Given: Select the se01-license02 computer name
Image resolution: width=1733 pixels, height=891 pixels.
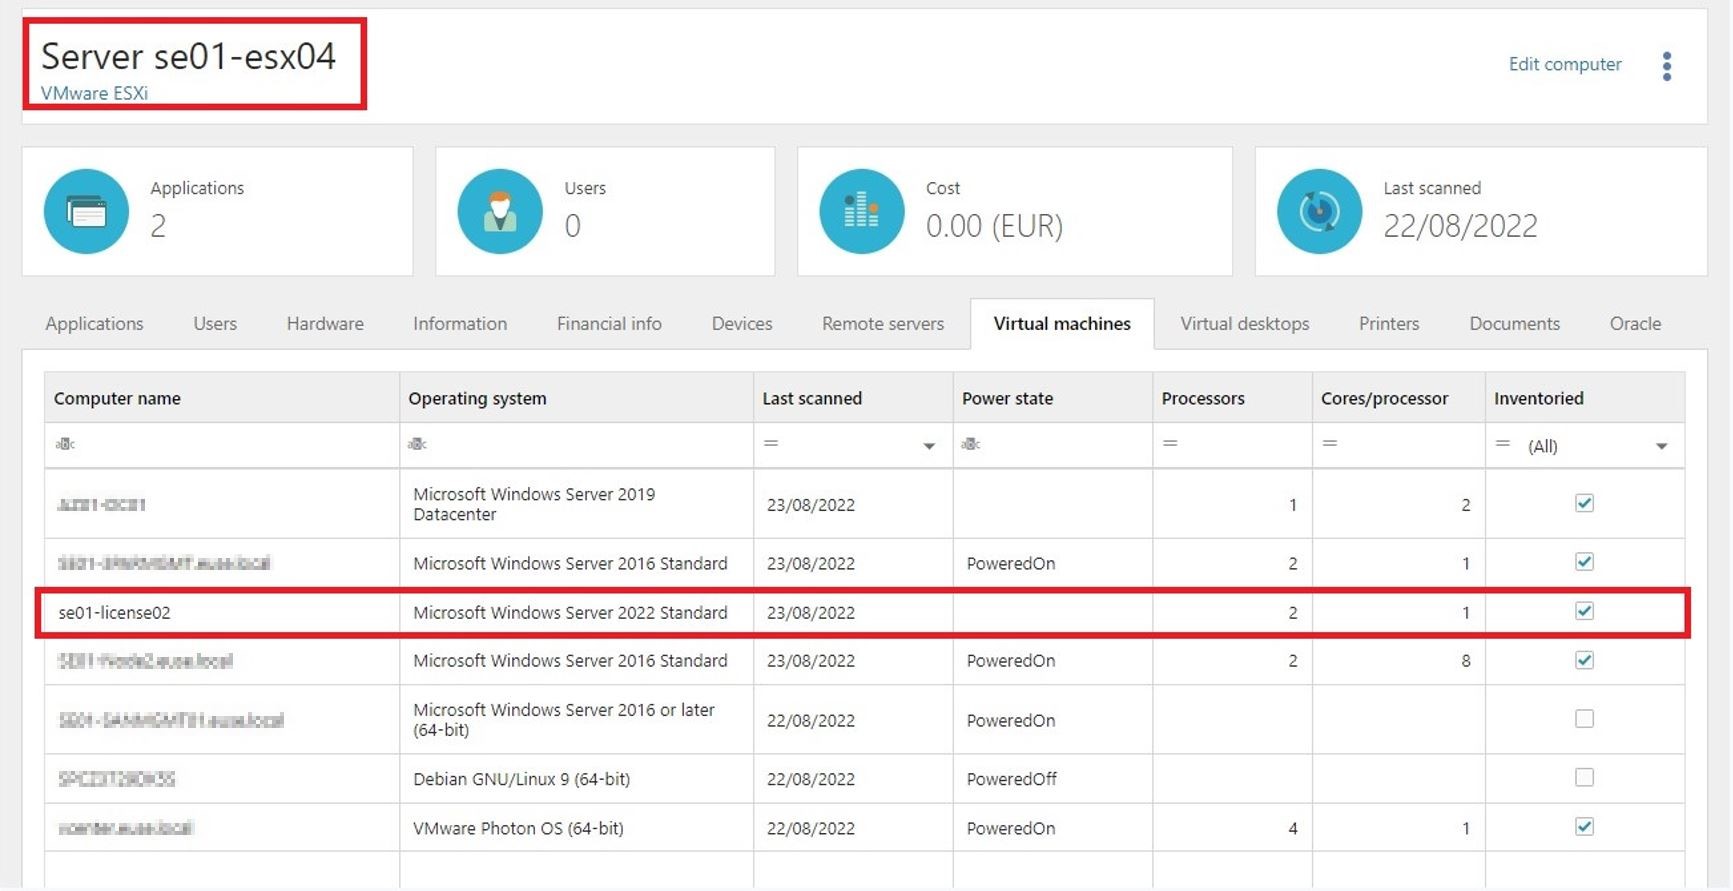Looking at the screenshot, I should point(114,613).
